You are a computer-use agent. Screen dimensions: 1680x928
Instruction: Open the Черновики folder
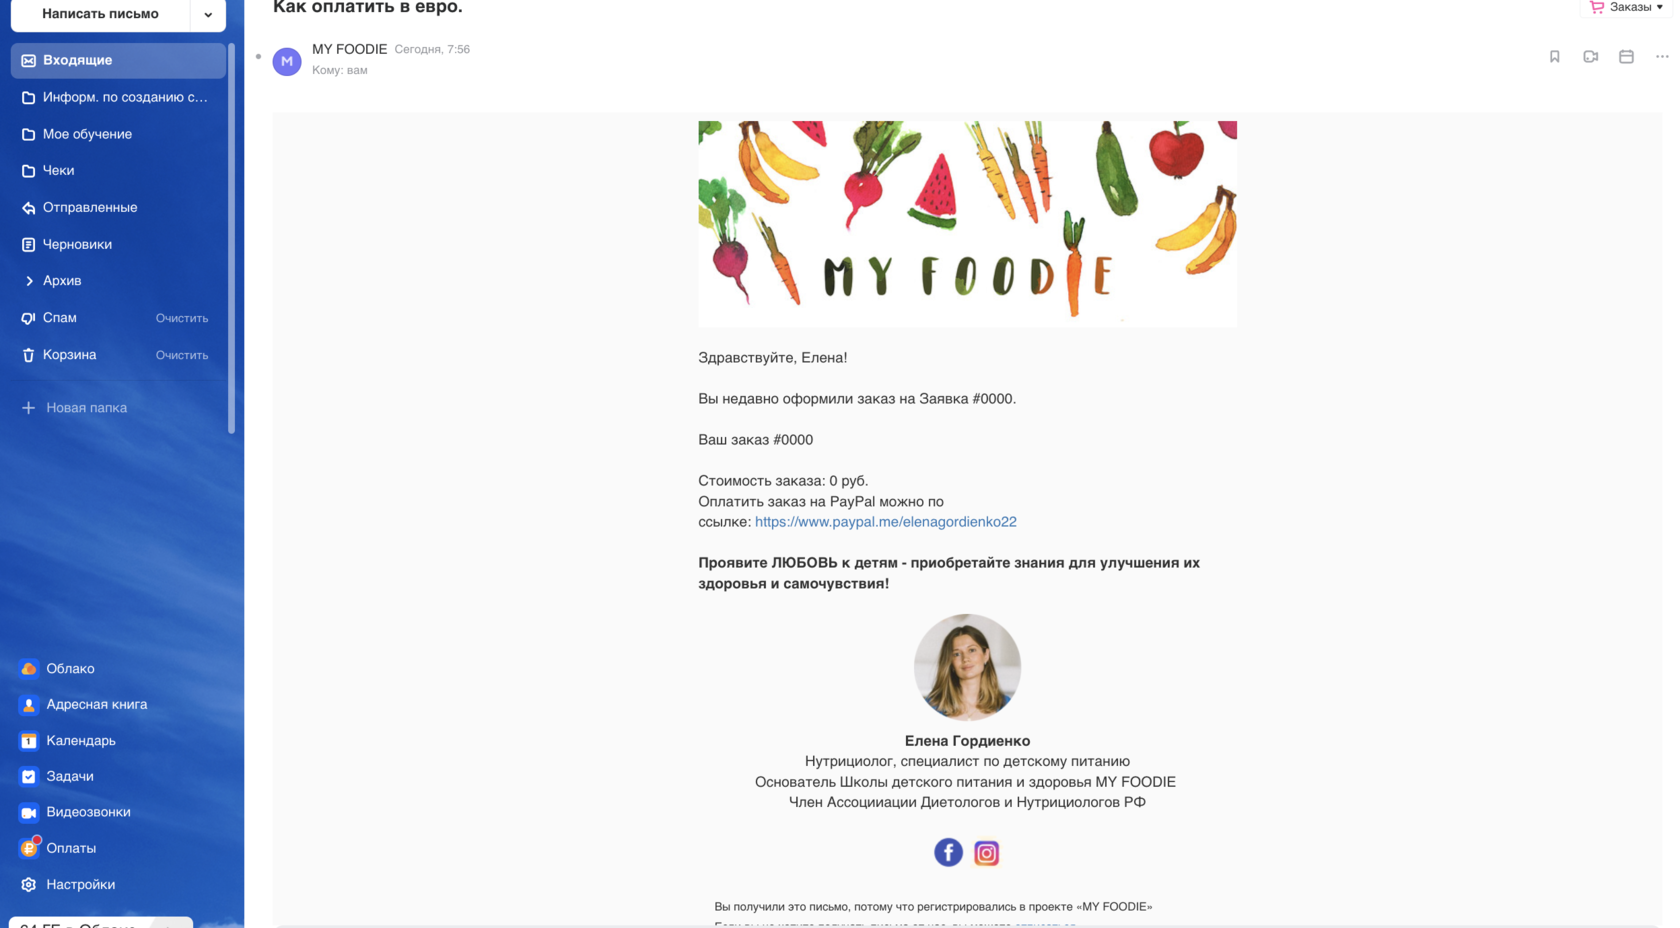coord(118,244)
